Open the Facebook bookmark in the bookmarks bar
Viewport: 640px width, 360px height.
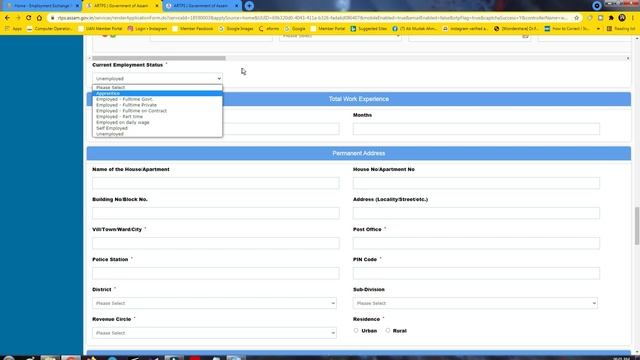pos(415,29)
